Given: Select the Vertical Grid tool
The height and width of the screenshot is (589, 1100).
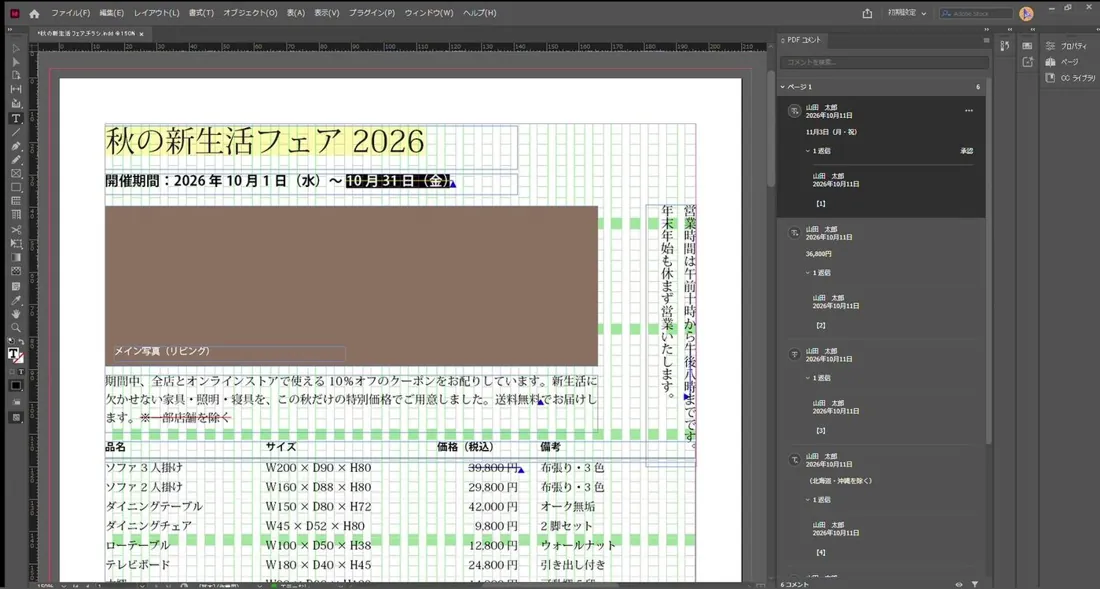Looking at the screenshot, I should [15, 215].
